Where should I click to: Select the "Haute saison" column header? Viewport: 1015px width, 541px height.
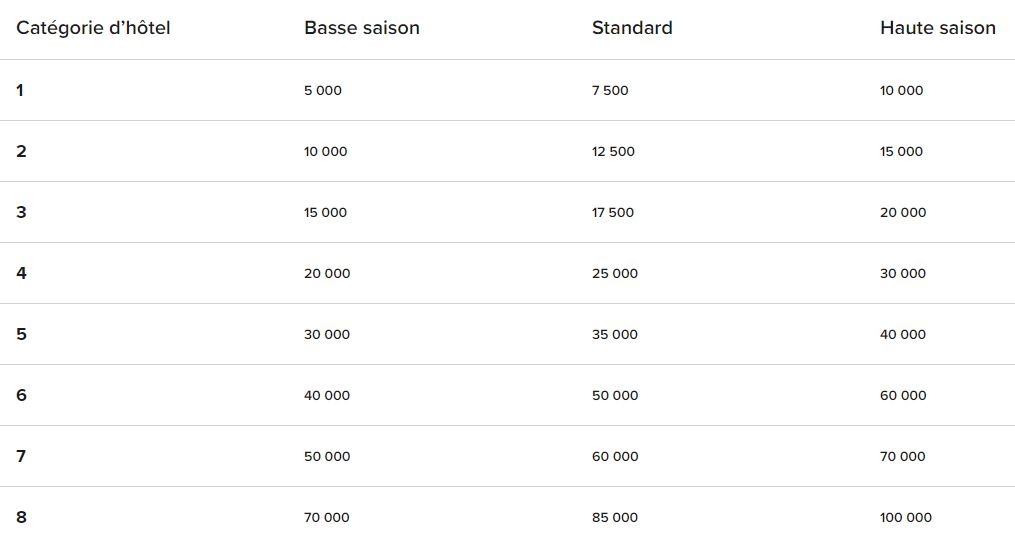[x=937, y=28]
